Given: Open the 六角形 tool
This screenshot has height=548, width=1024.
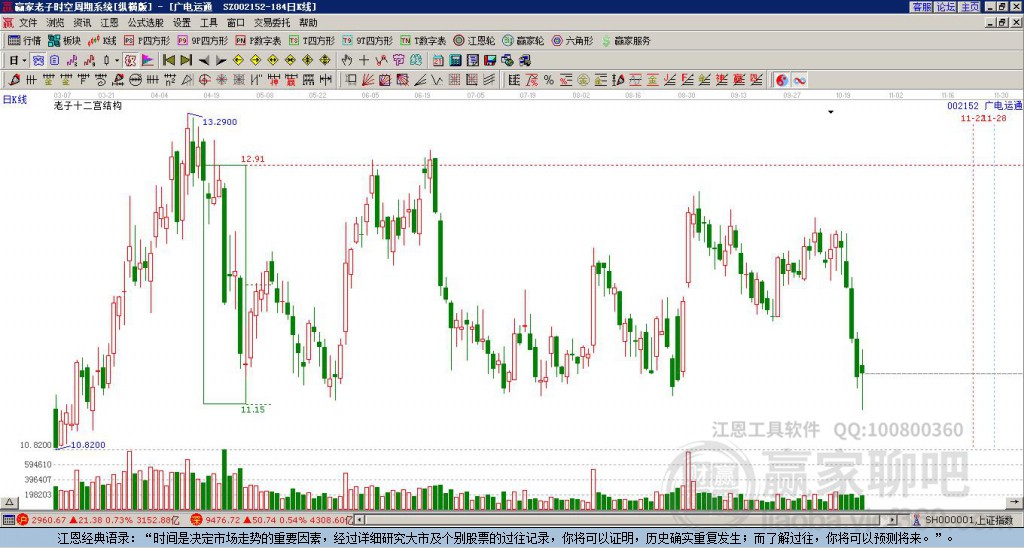Looking at the screenshot, I should pos(573,40).
